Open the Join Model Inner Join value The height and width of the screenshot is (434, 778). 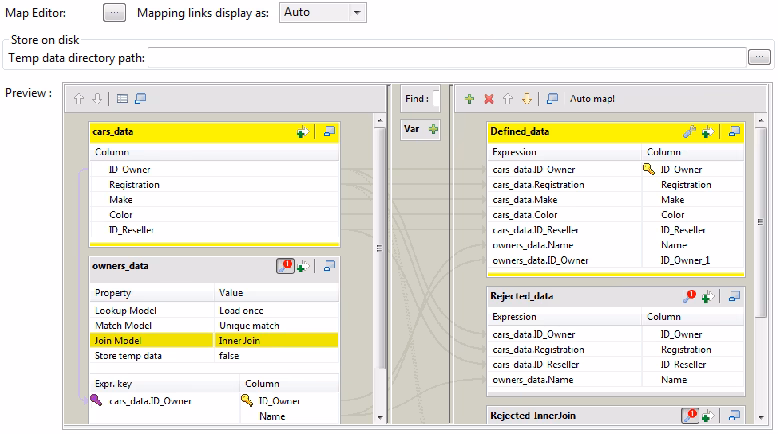[276, 340]
